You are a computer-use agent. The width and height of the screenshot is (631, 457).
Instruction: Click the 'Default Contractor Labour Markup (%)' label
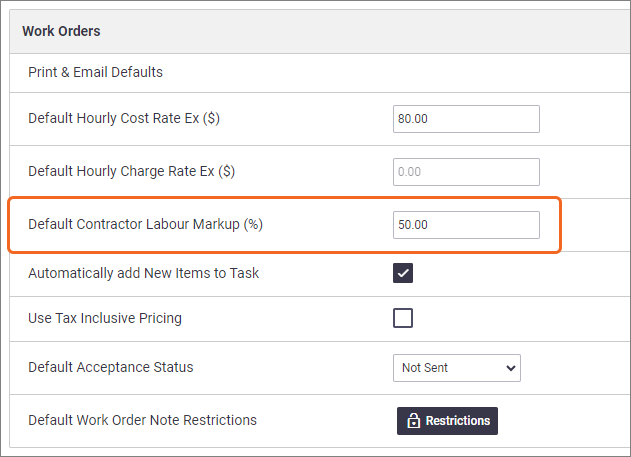pos(145,224)
